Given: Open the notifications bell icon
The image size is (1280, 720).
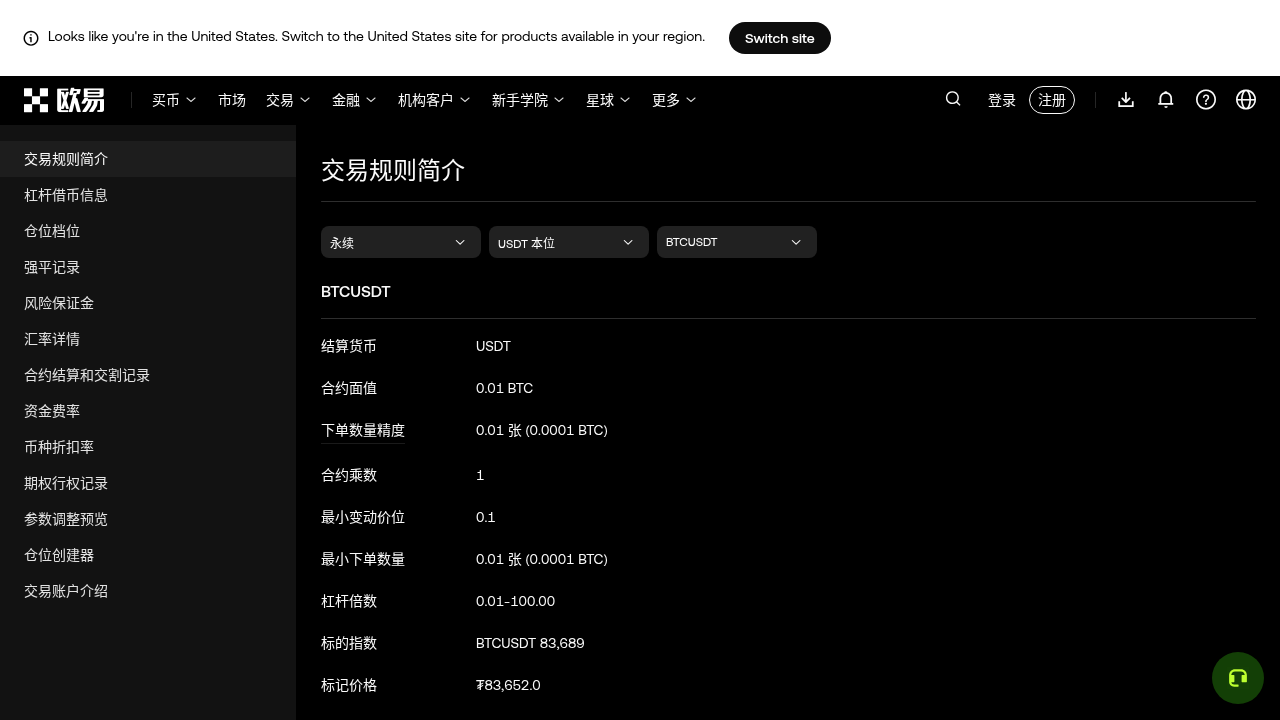Looking at the screenshot, I should point(1166,100).
